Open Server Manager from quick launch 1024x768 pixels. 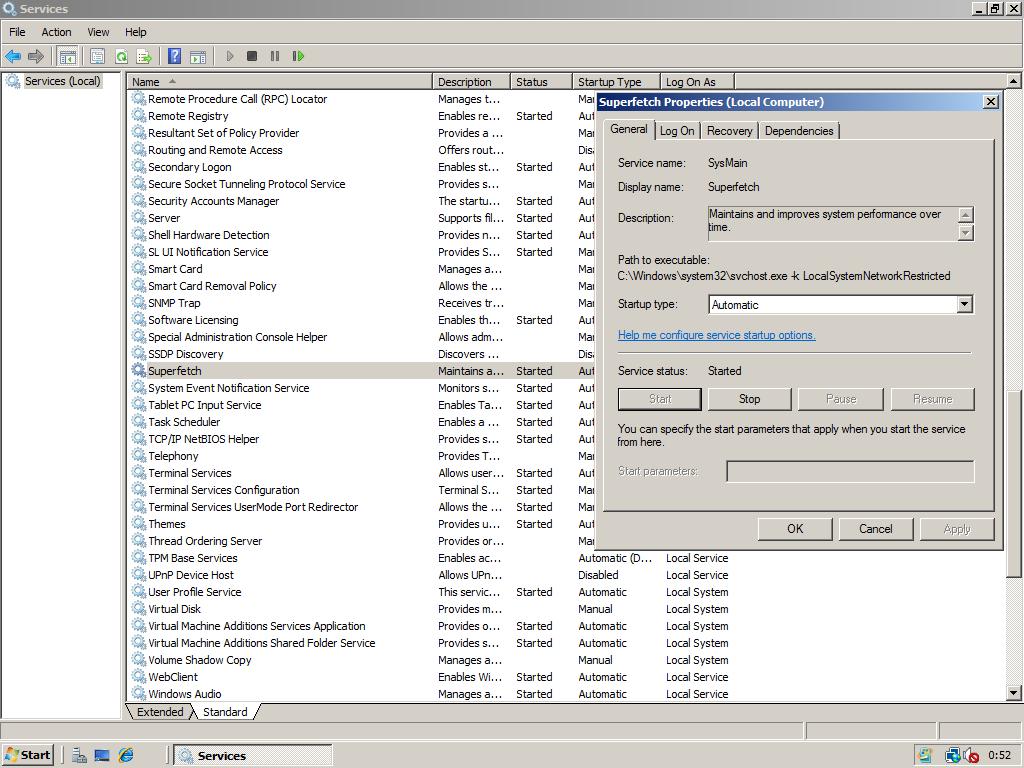click(79, 756)
